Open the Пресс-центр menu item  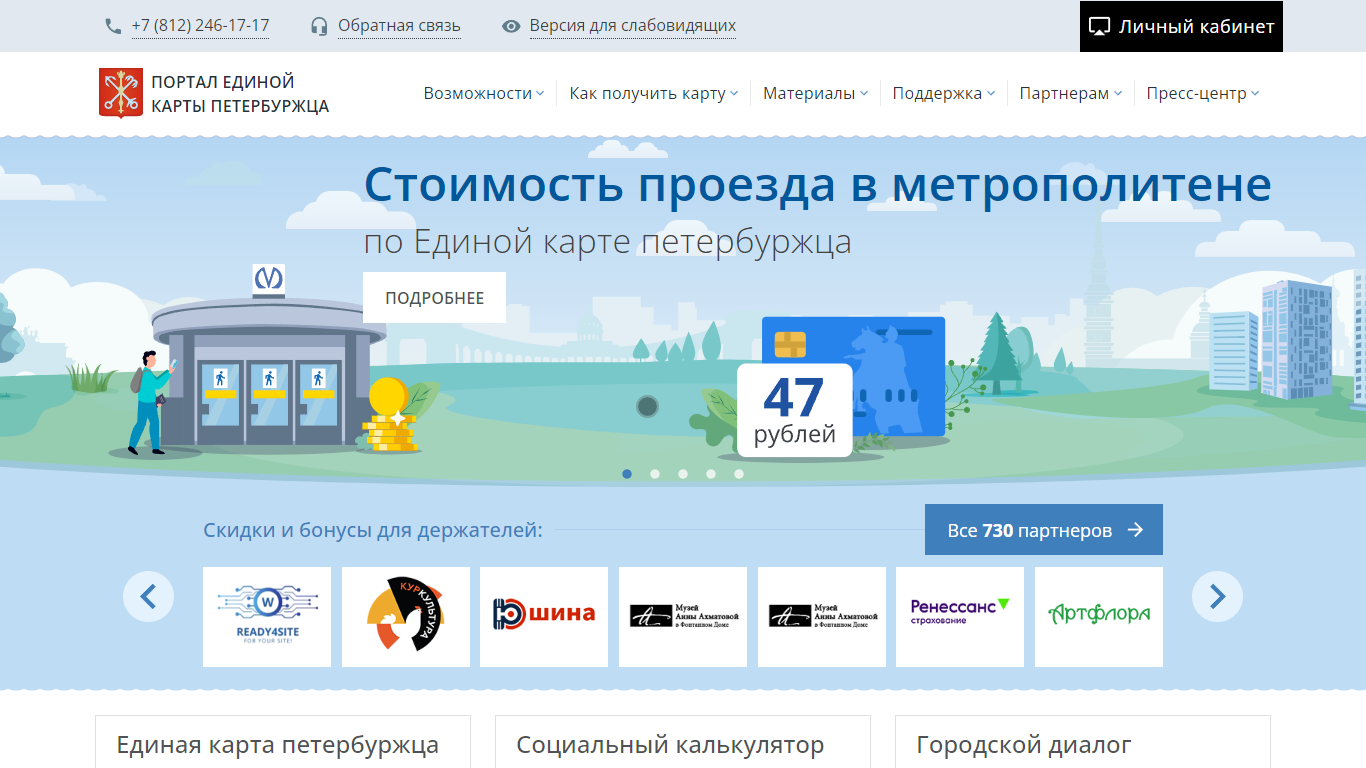tap(1202, 93)
